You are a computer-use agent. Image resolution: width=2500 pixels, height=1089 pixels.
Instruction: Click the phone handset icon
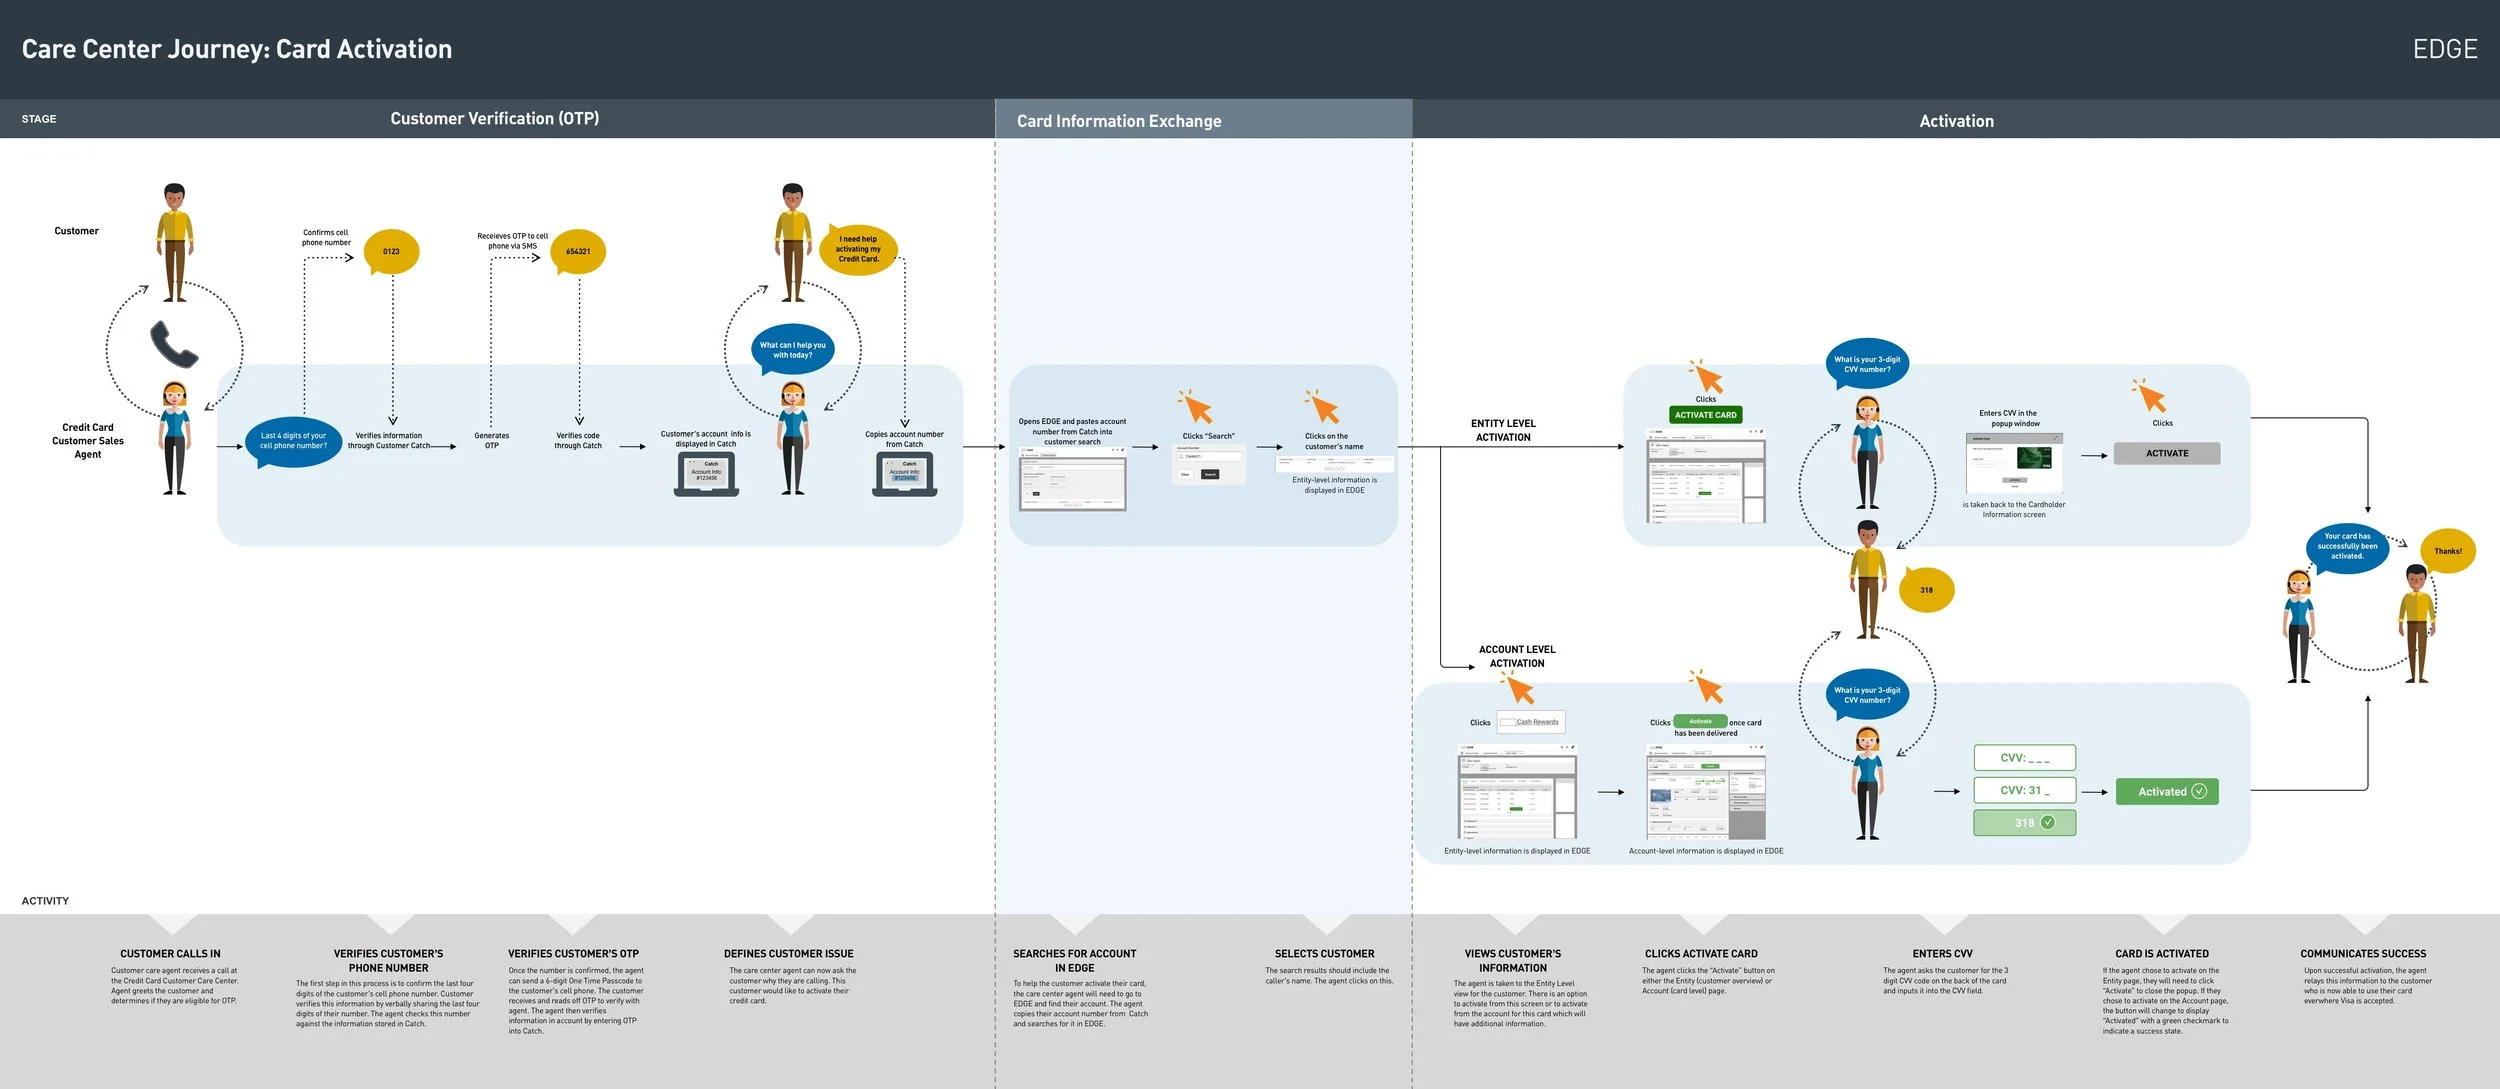(174, 344)
